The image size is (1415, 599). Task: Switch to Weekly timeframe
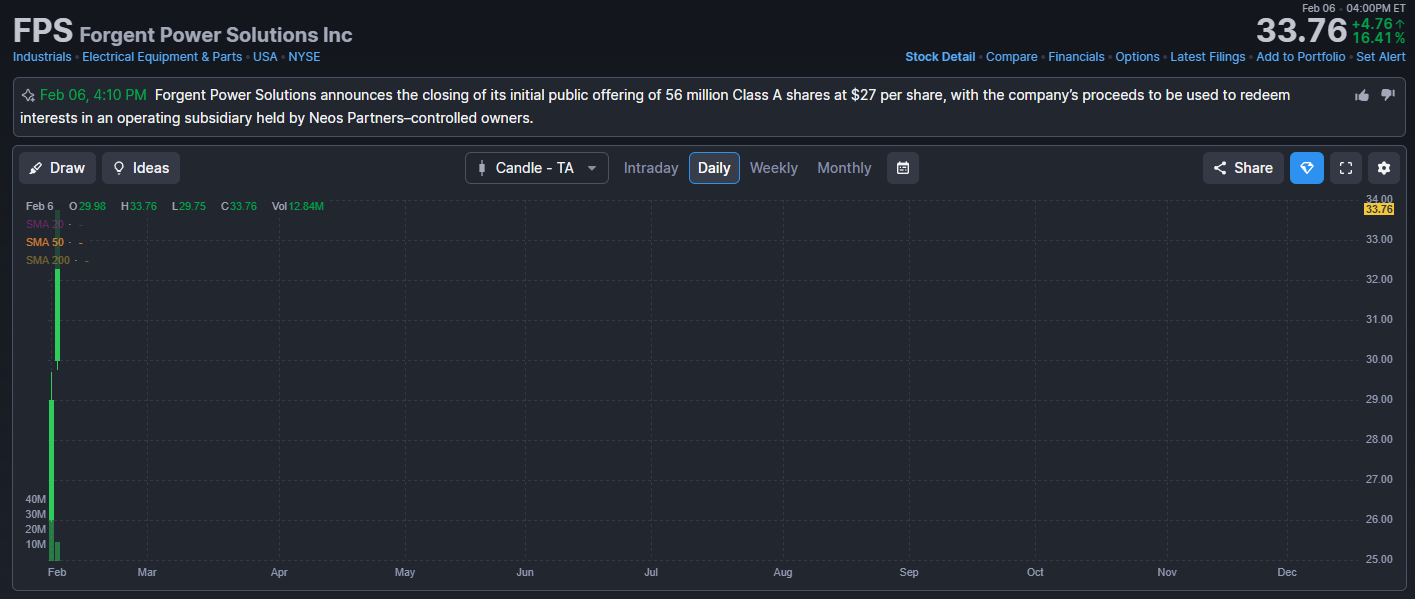tap(774, 168)
